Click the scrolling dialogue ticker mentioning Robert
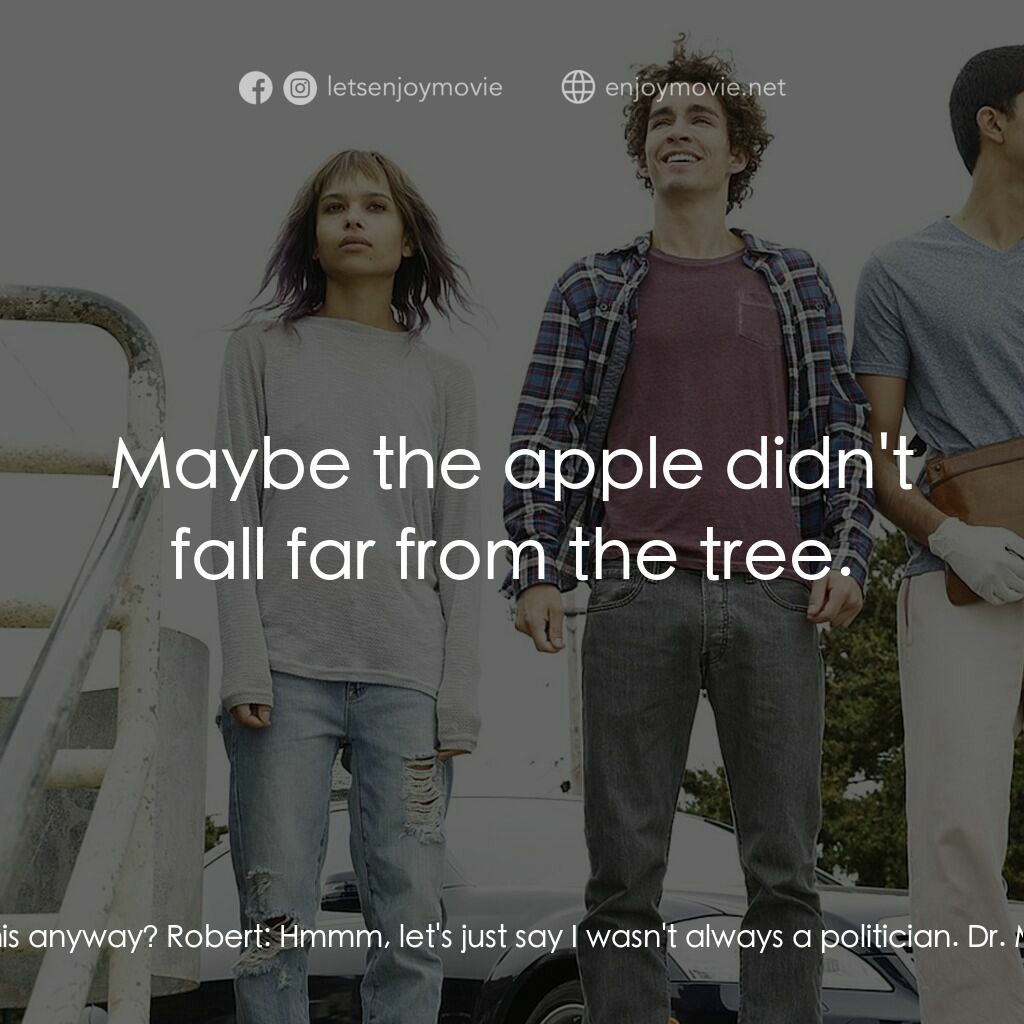The image size is (1024, 1024). (x=512, y=937)
